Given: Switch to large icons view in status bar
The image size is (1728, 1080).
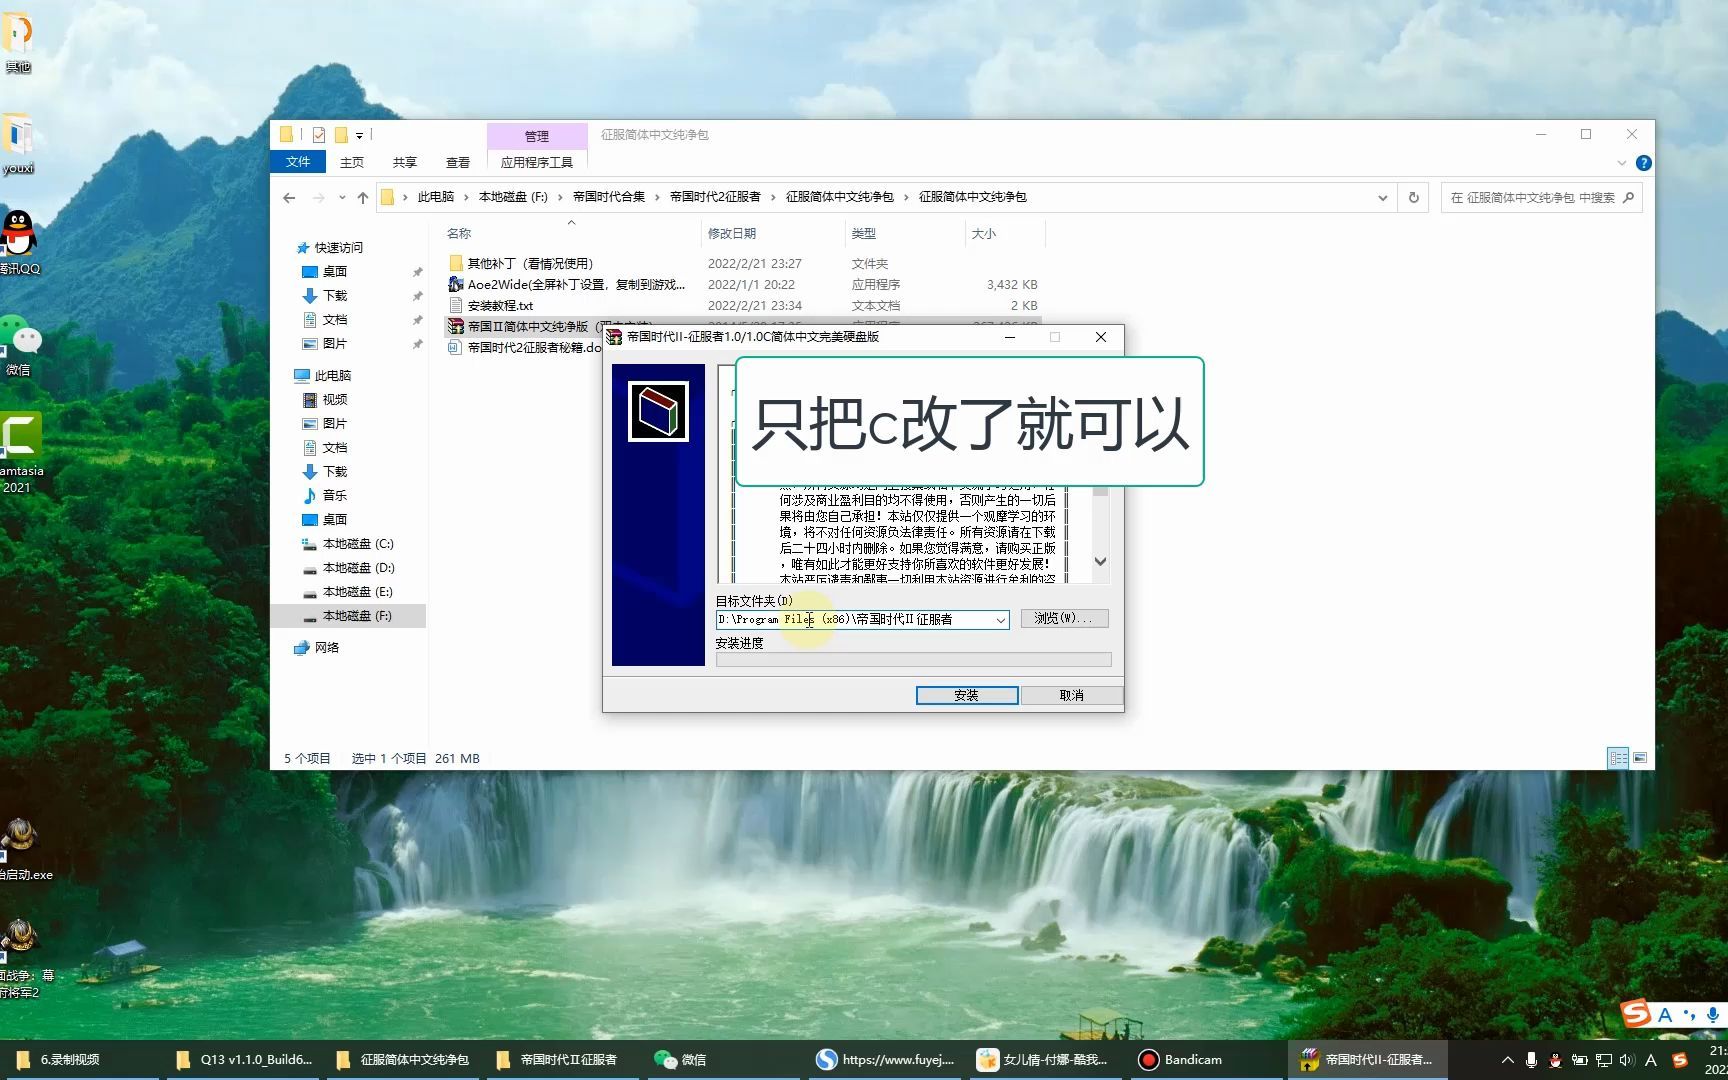Looking at the screenshot, I should pyautogui.click(x=1640, y=758).
